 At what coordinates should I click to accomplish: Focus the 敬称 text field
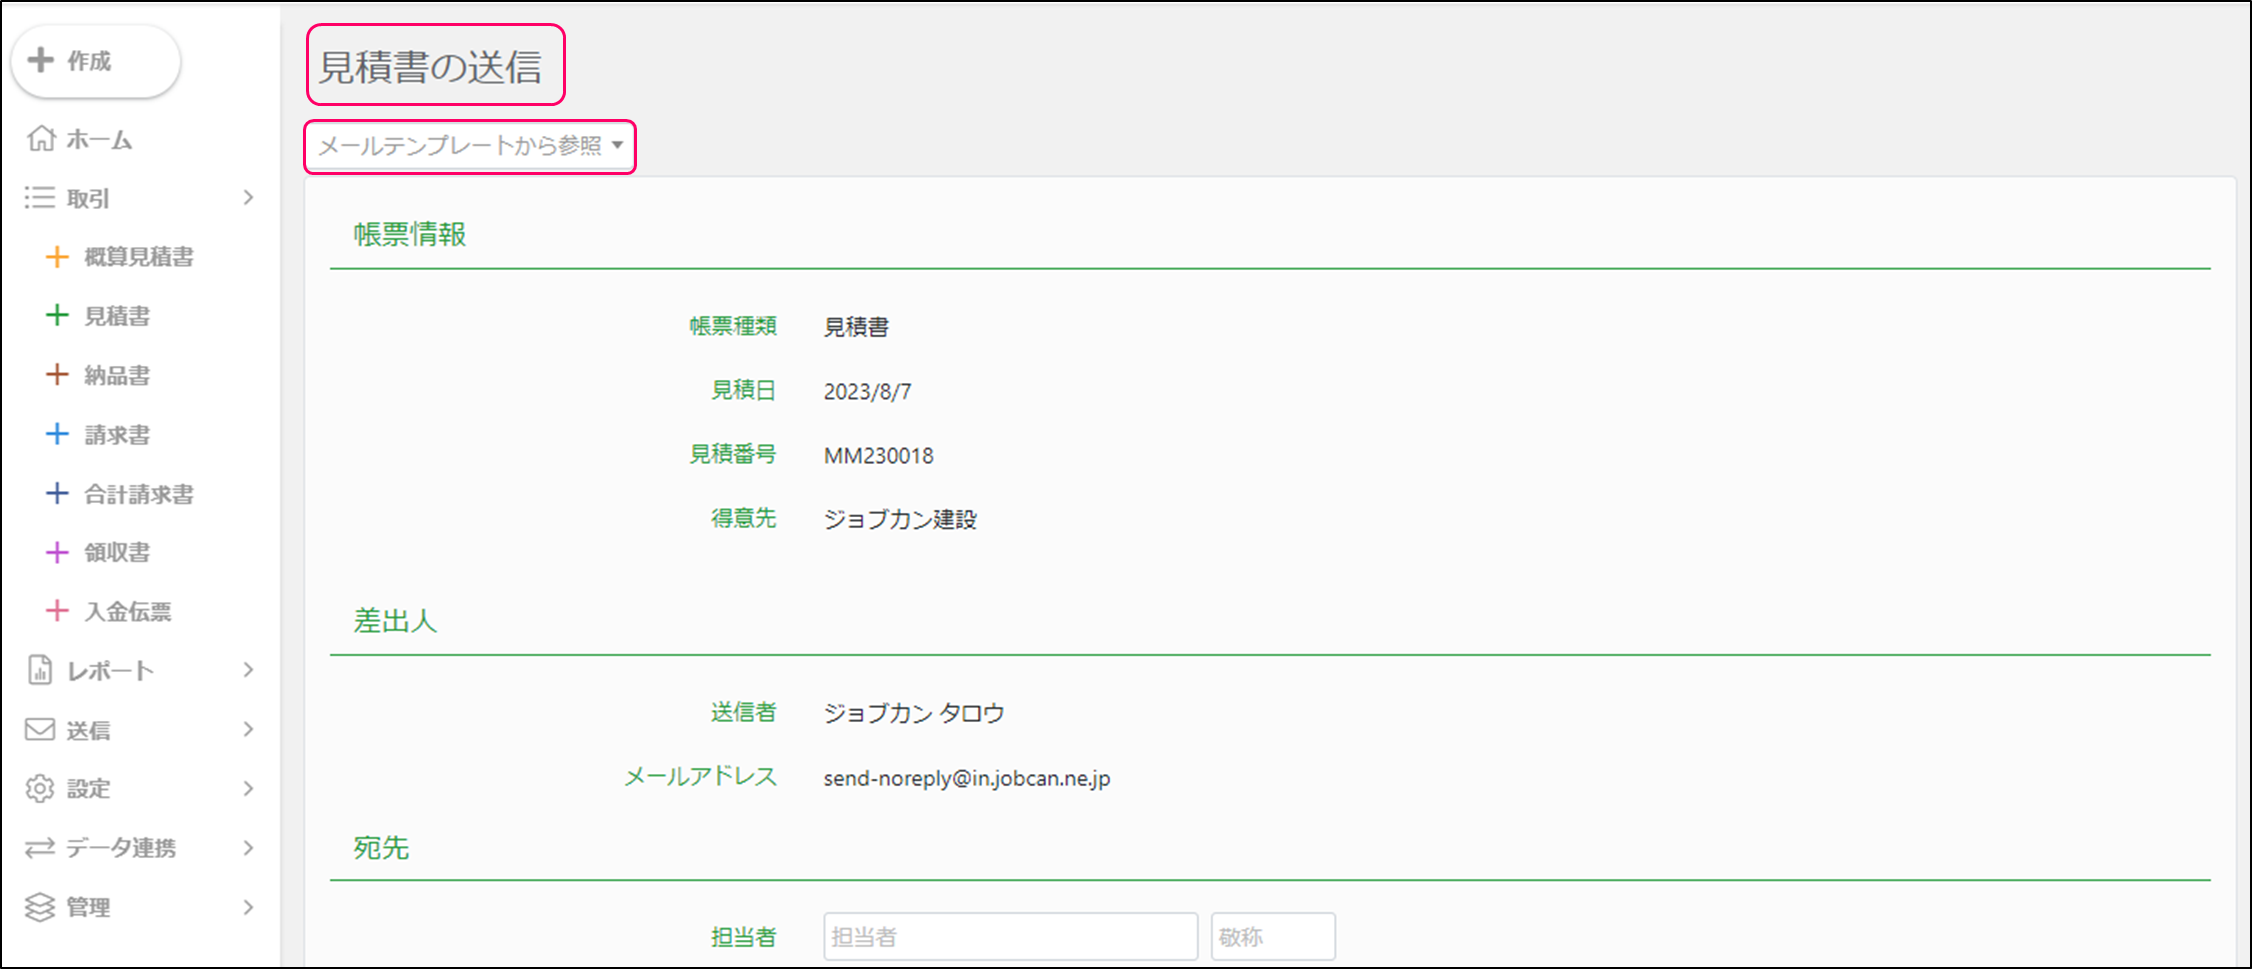[1272, 937]
